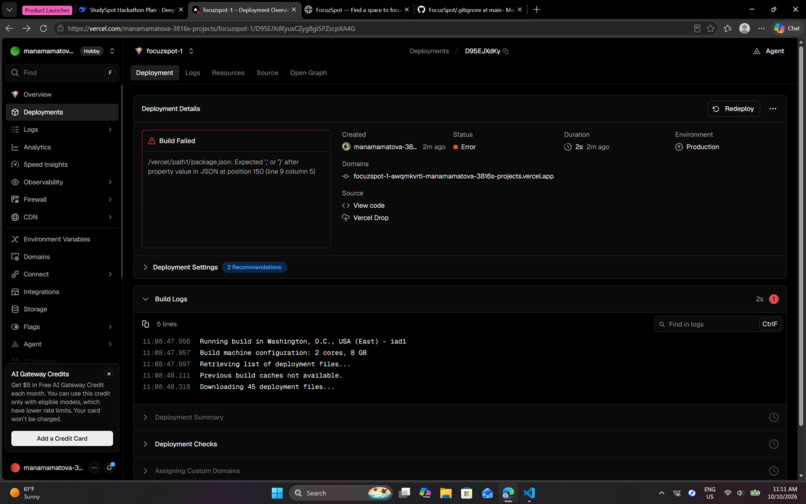The width and height of the screenshot is (806, 504).
Task: Open the Copilot Chat button
Action: click(x=787, y=28)
